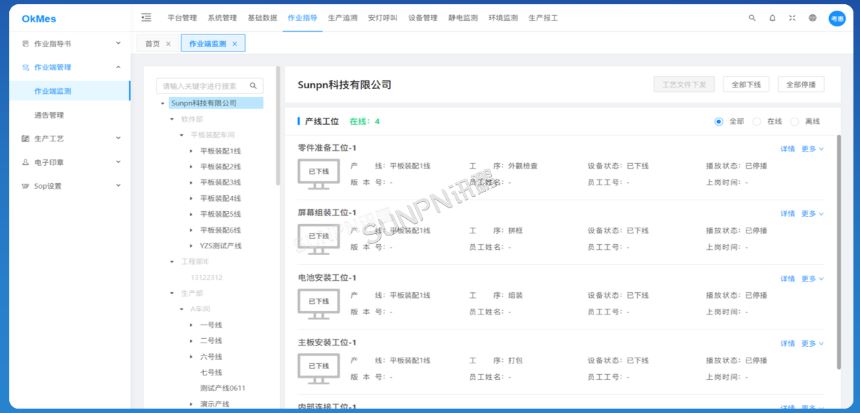Click the organization tree vertical scrollbar
Viewport: 860px width, 413px height.
(278, 126)
